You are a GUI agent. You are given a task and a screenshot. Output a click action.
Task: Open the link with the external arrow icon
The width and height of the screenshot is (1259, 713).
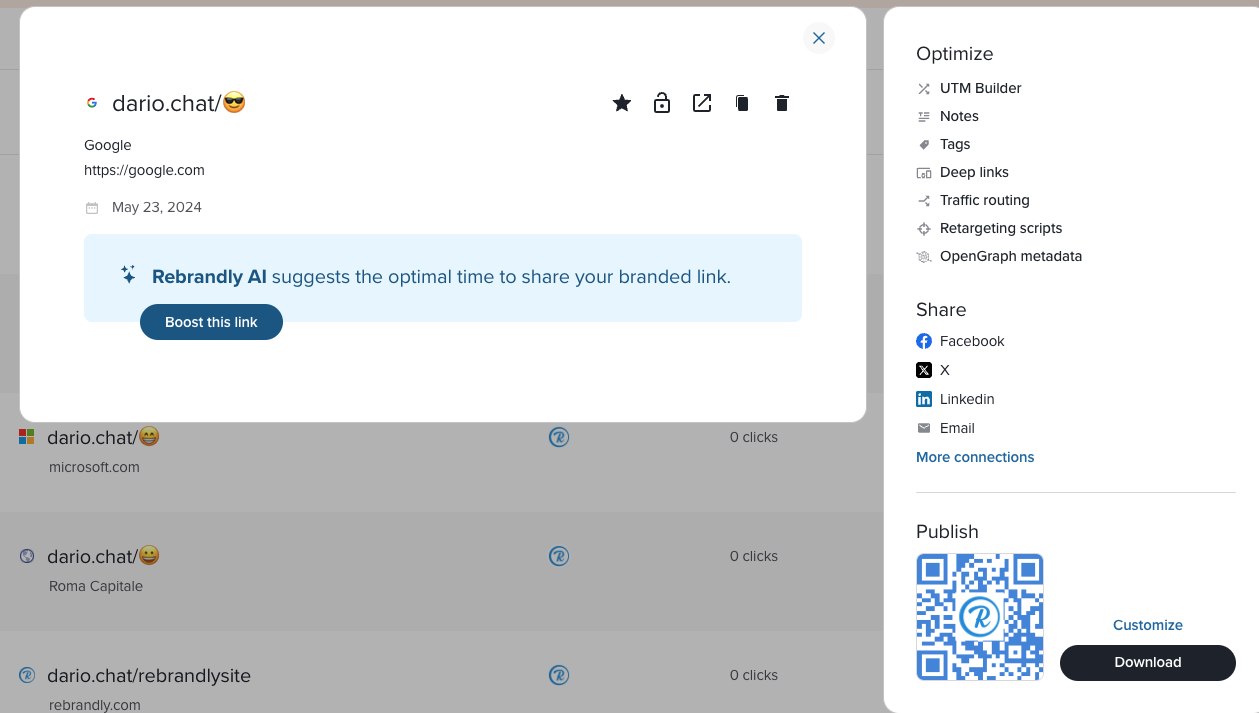702,103
